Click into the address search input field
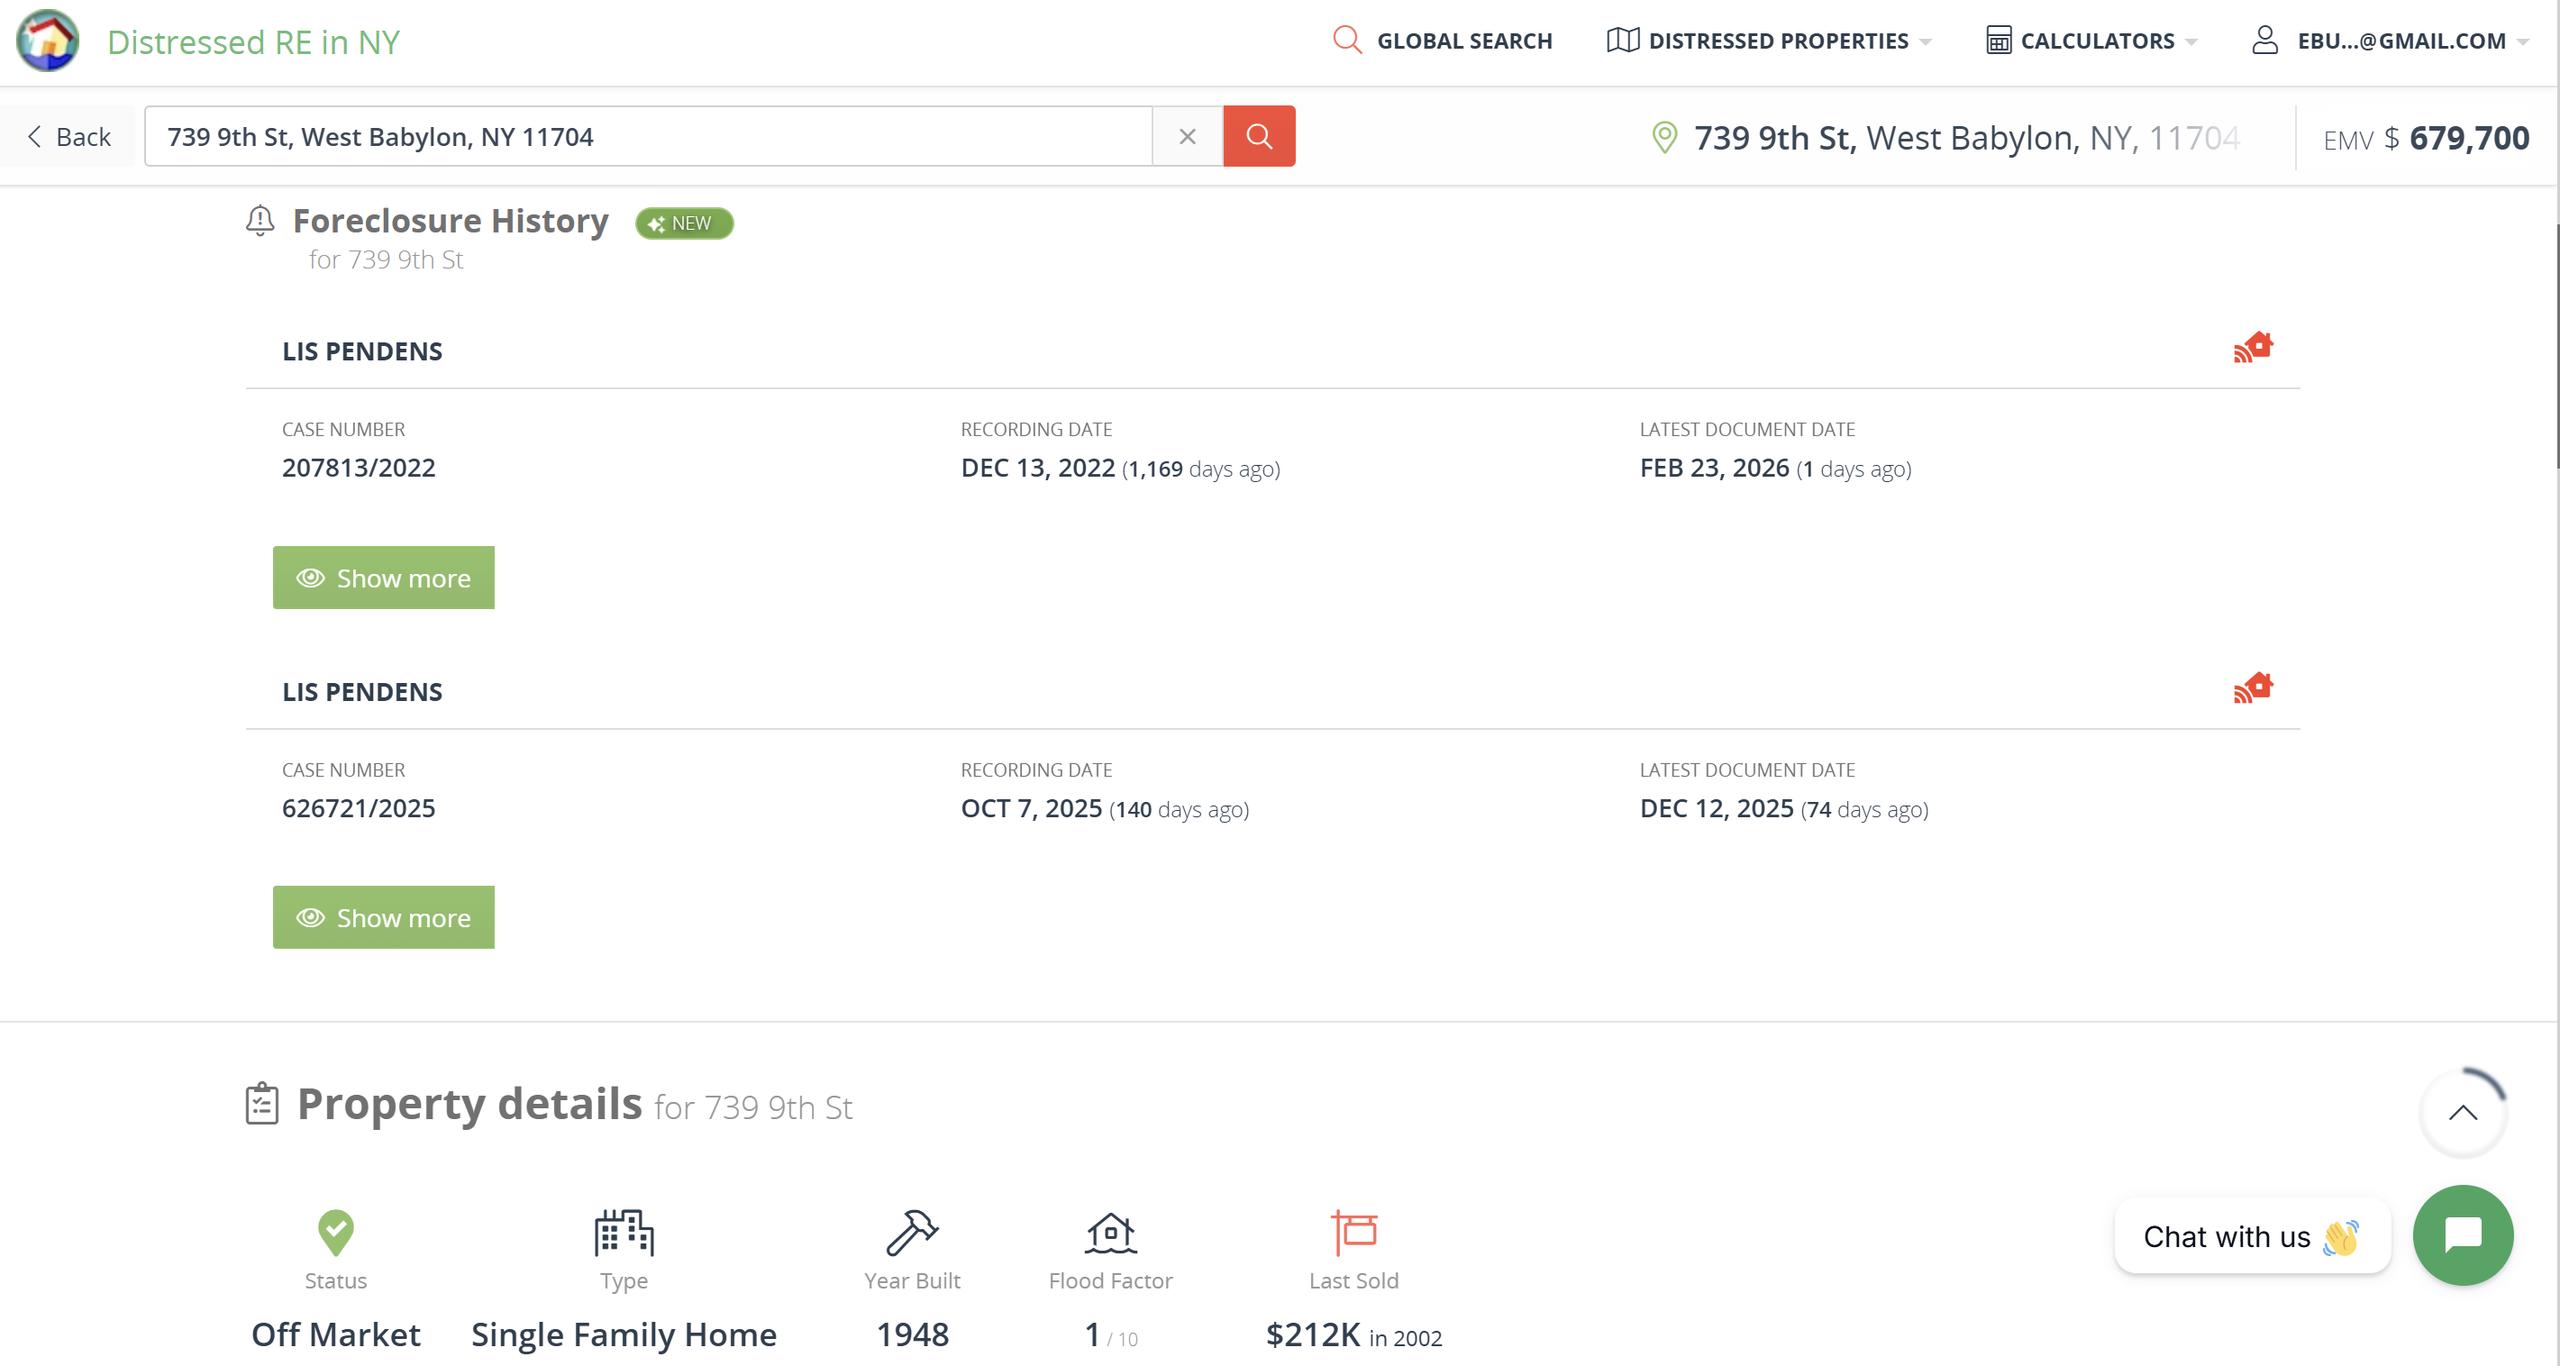 pyautogui.click(x=648, y=136)
